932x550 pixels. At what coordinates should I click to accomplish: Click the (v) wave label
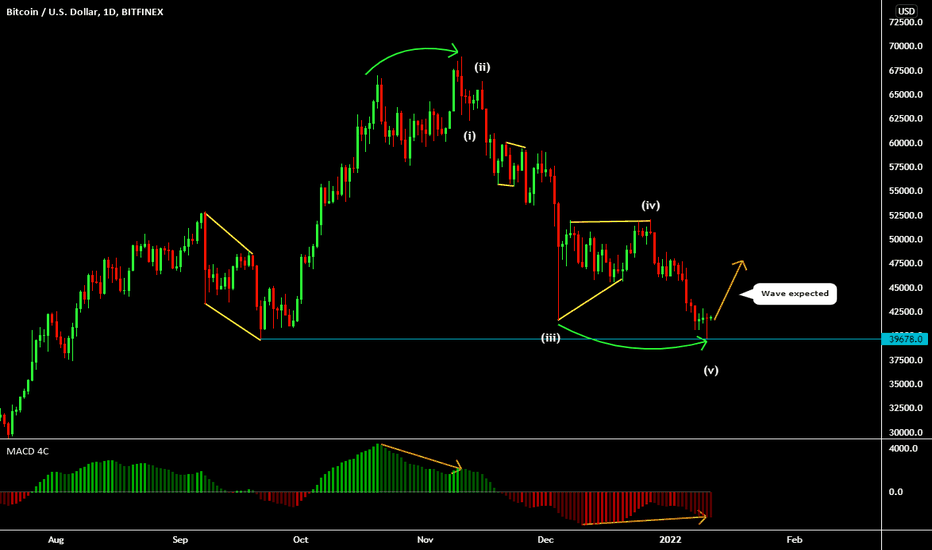pyautogui.click(x=711, y=370)
